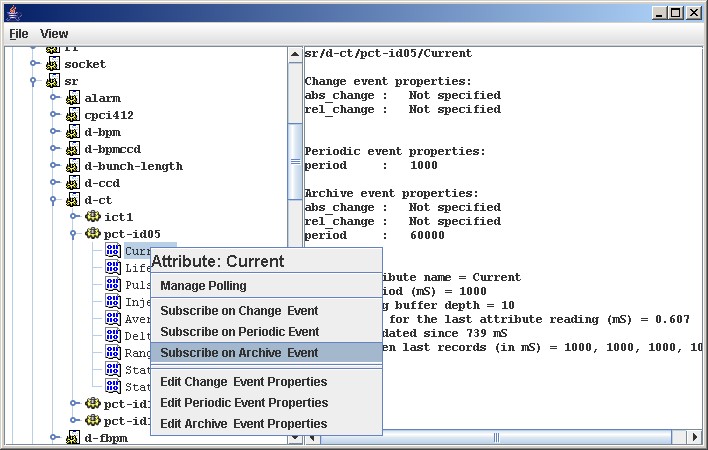This screenshot has height=450, width=708.
Task: Click the Java icon in title bar
Action: [x=11, y=11]
